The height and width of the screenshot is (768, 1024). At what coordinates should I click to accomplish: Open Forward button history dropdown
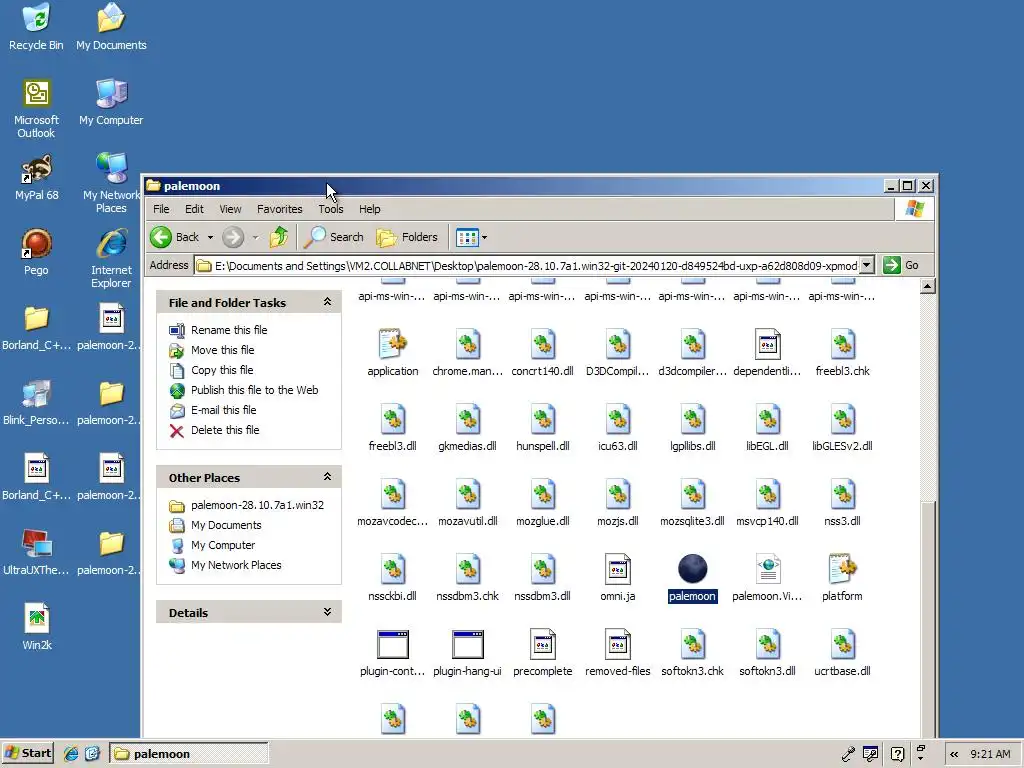point(255,237)
